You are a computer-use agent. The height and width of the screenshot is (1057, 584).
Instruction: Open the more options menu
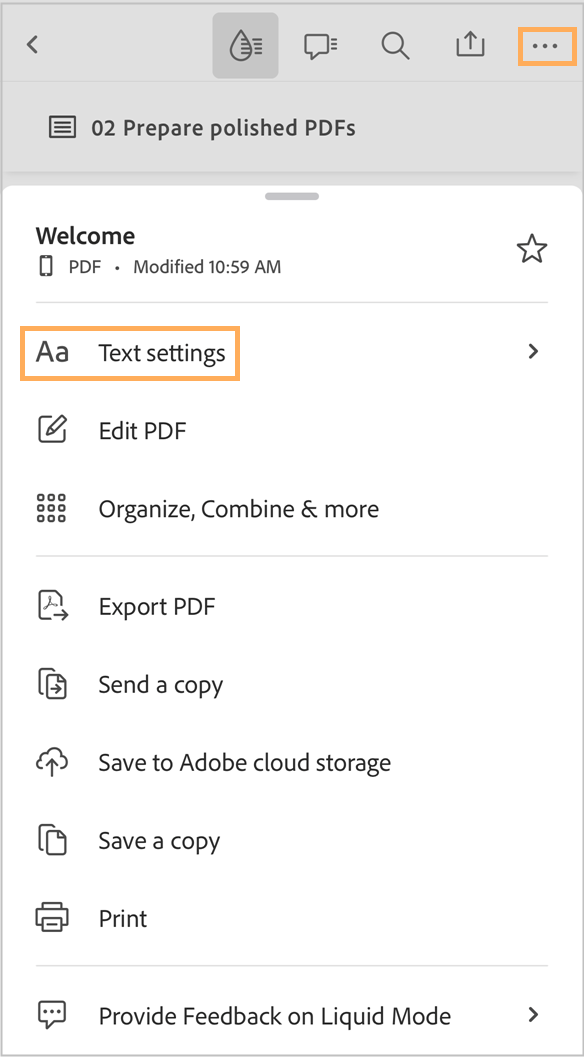(546, 44)
